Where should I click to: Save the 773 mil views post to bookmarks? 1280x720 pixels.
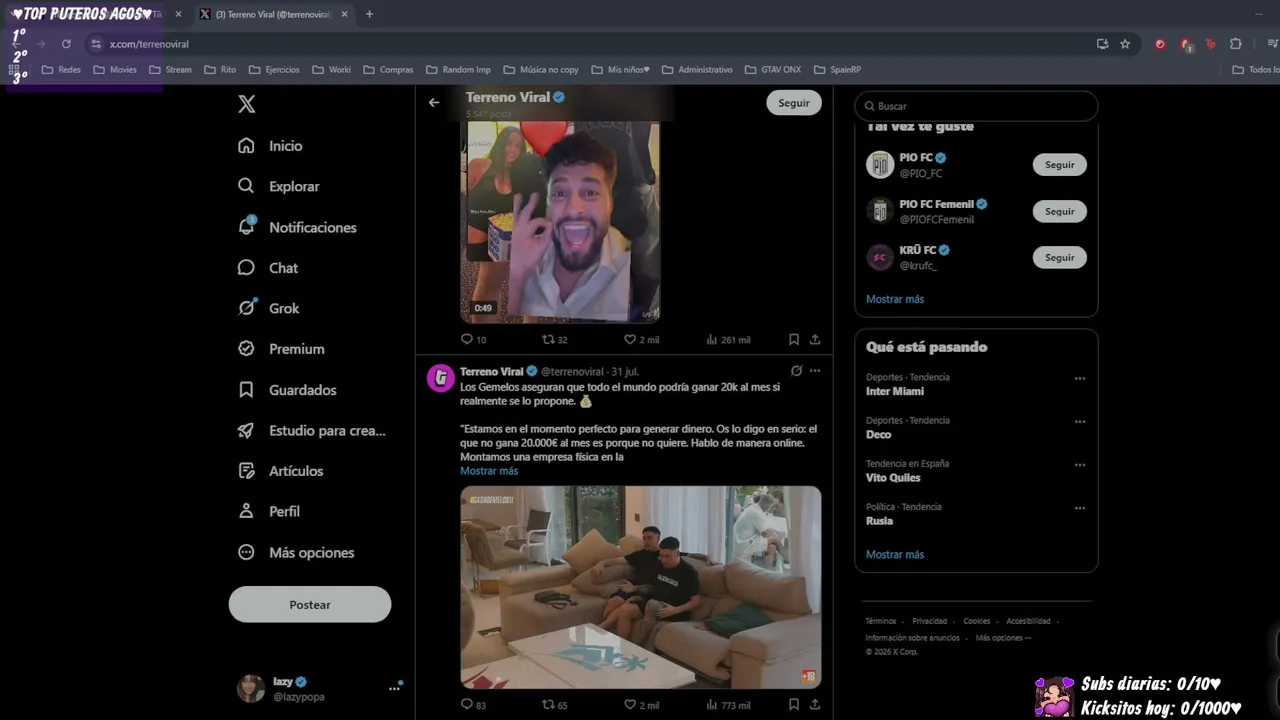[x=793, y=704]
